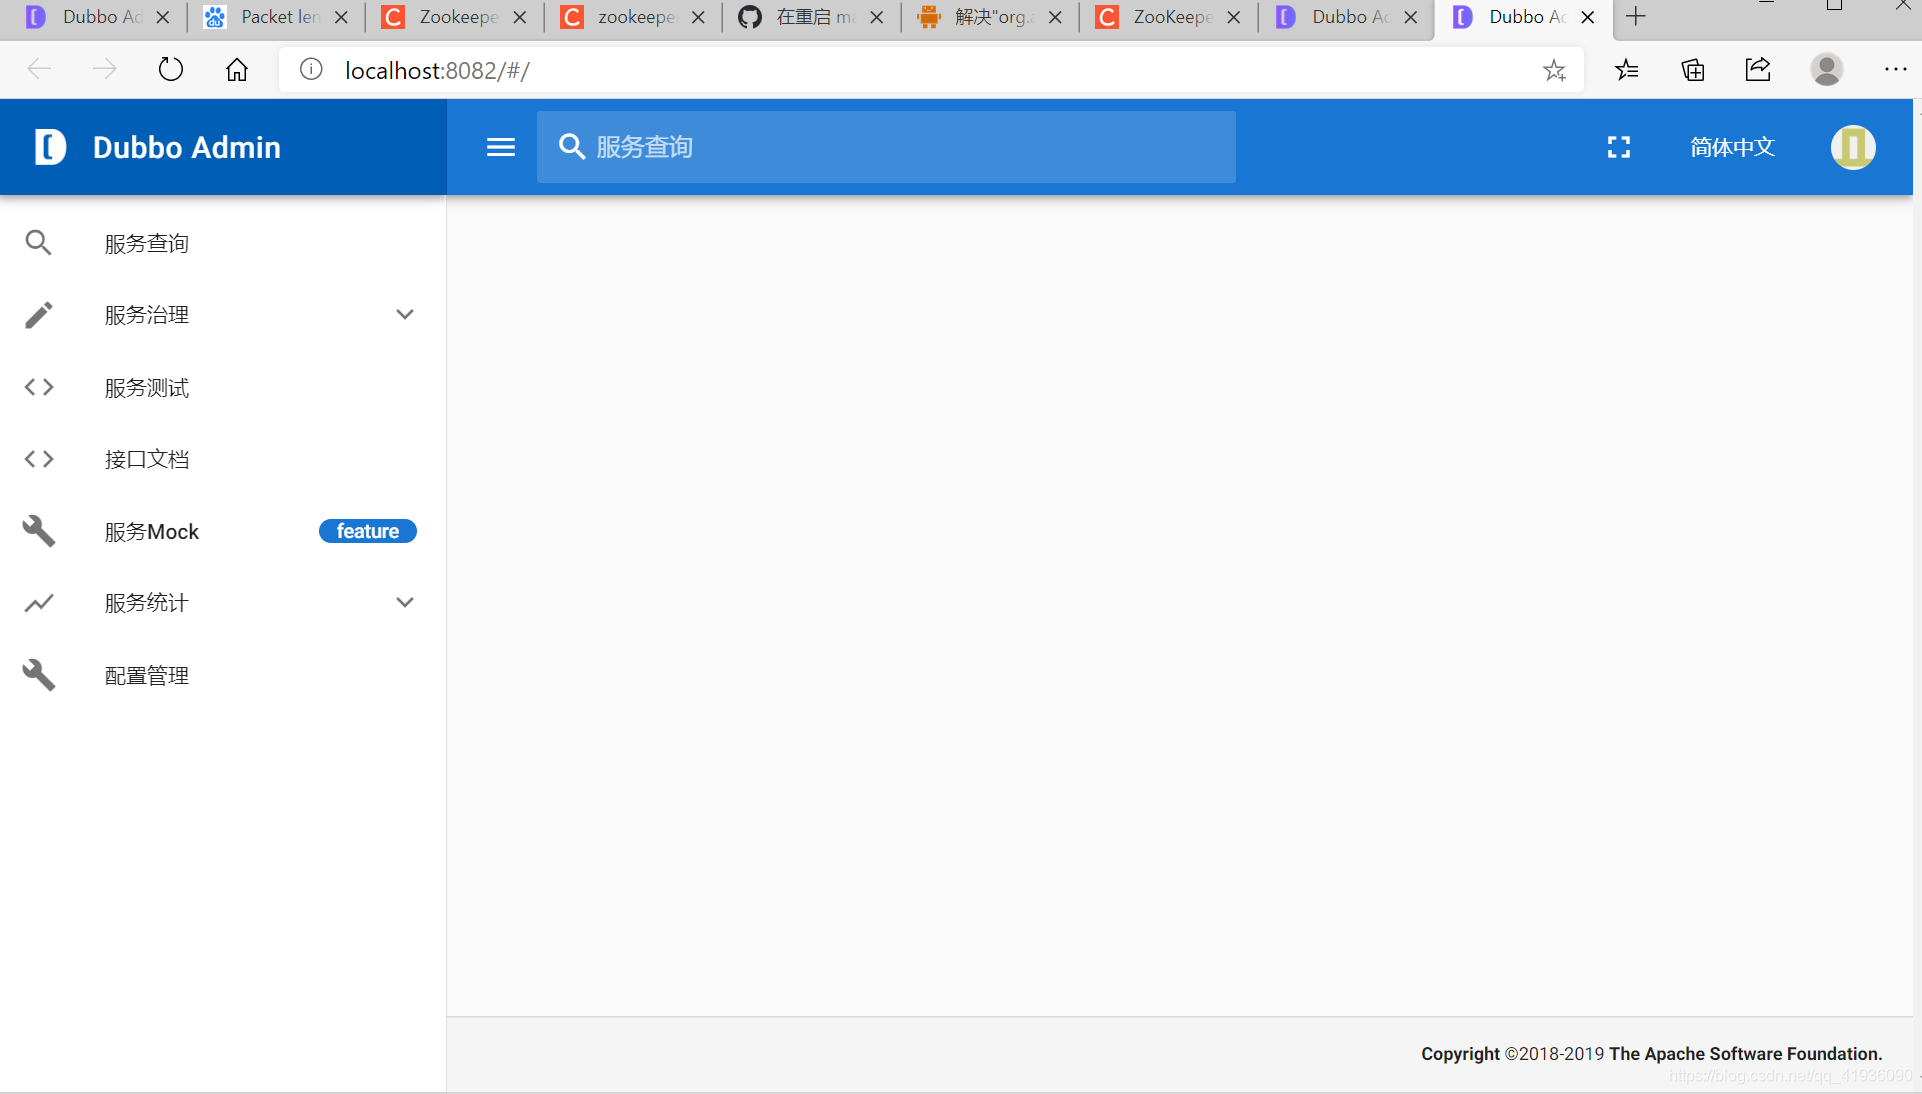This screenshot has width=1922, height=1094.
Task: Click the trend line icon for 服务统计
Action: coord(38,603)
